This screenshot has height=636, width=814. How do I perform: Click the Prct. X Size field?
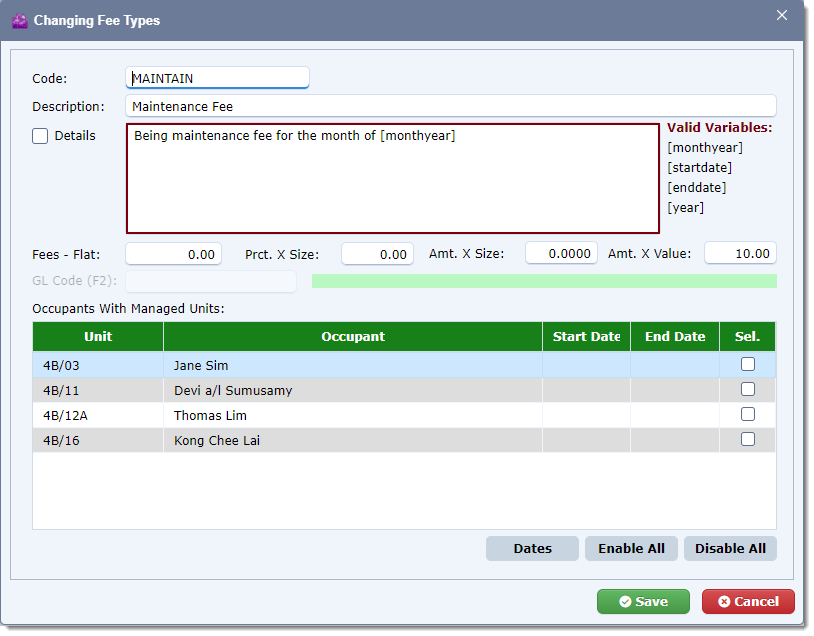pyautogui.click(x=377, y=254)
